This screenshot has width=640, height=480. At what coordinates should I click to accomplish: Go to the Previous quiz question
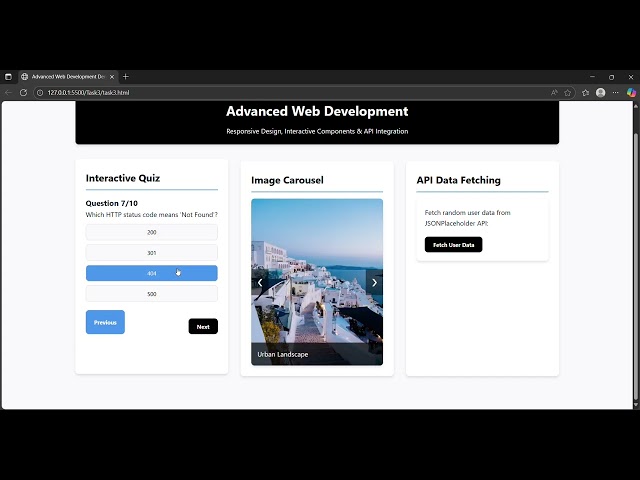click(105, 322)
